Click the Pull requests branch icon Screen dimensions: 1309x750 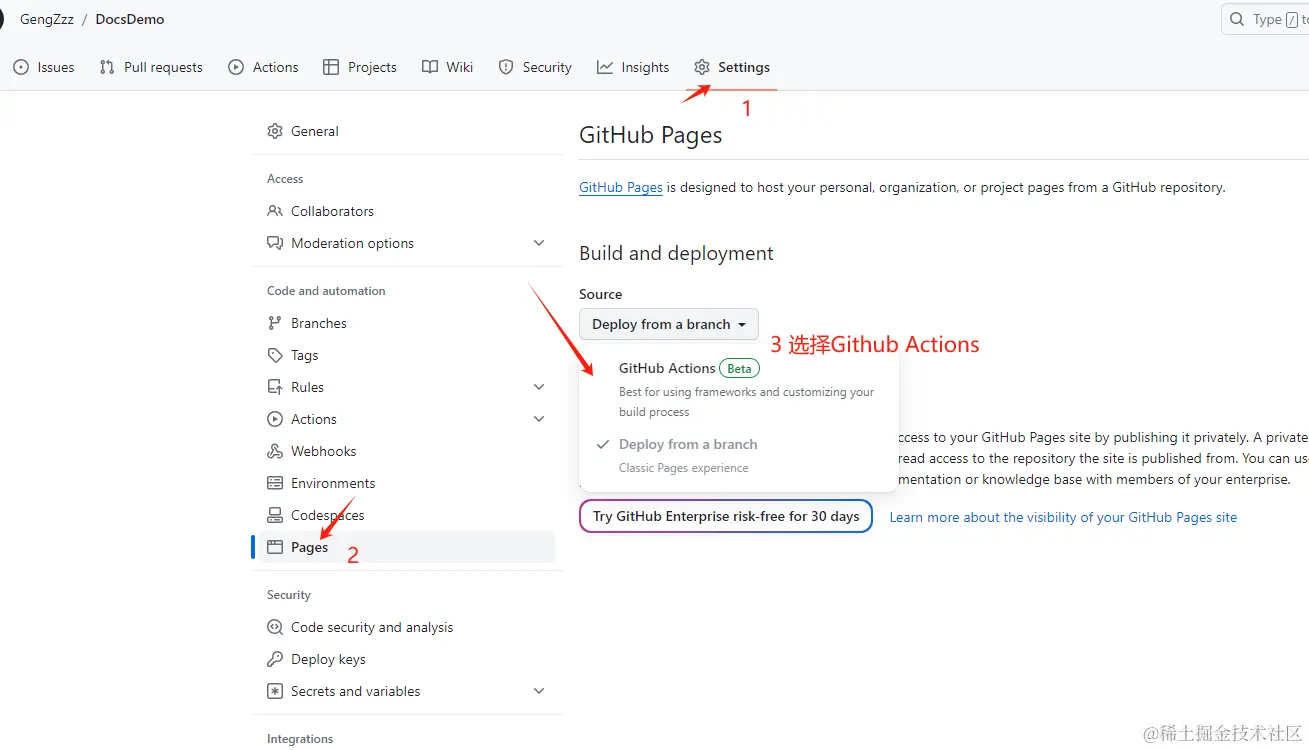point(107,67)
